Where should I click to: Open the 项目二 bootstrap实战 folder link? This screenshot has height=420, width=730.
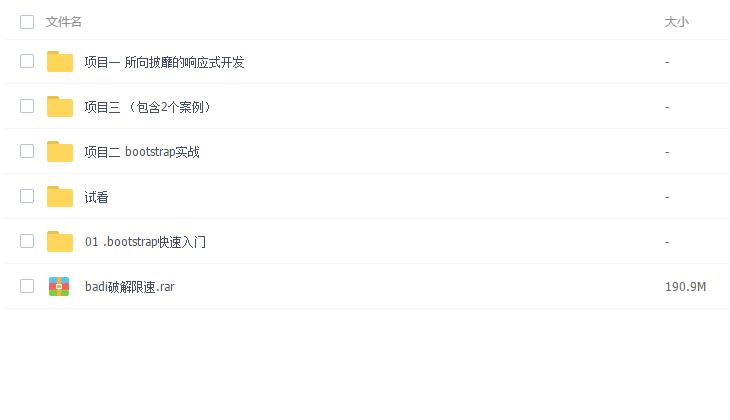coord(142,152)
